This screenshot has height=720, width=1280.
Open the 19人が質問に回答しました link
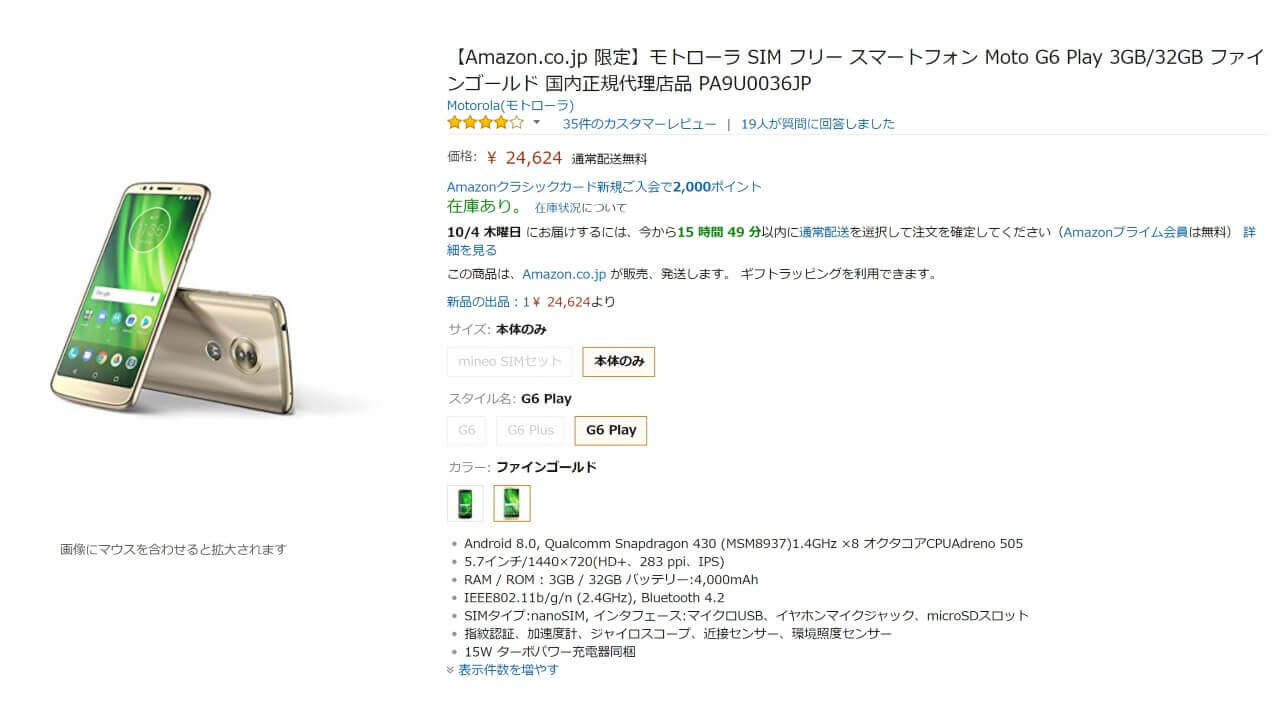coord(817,124)
